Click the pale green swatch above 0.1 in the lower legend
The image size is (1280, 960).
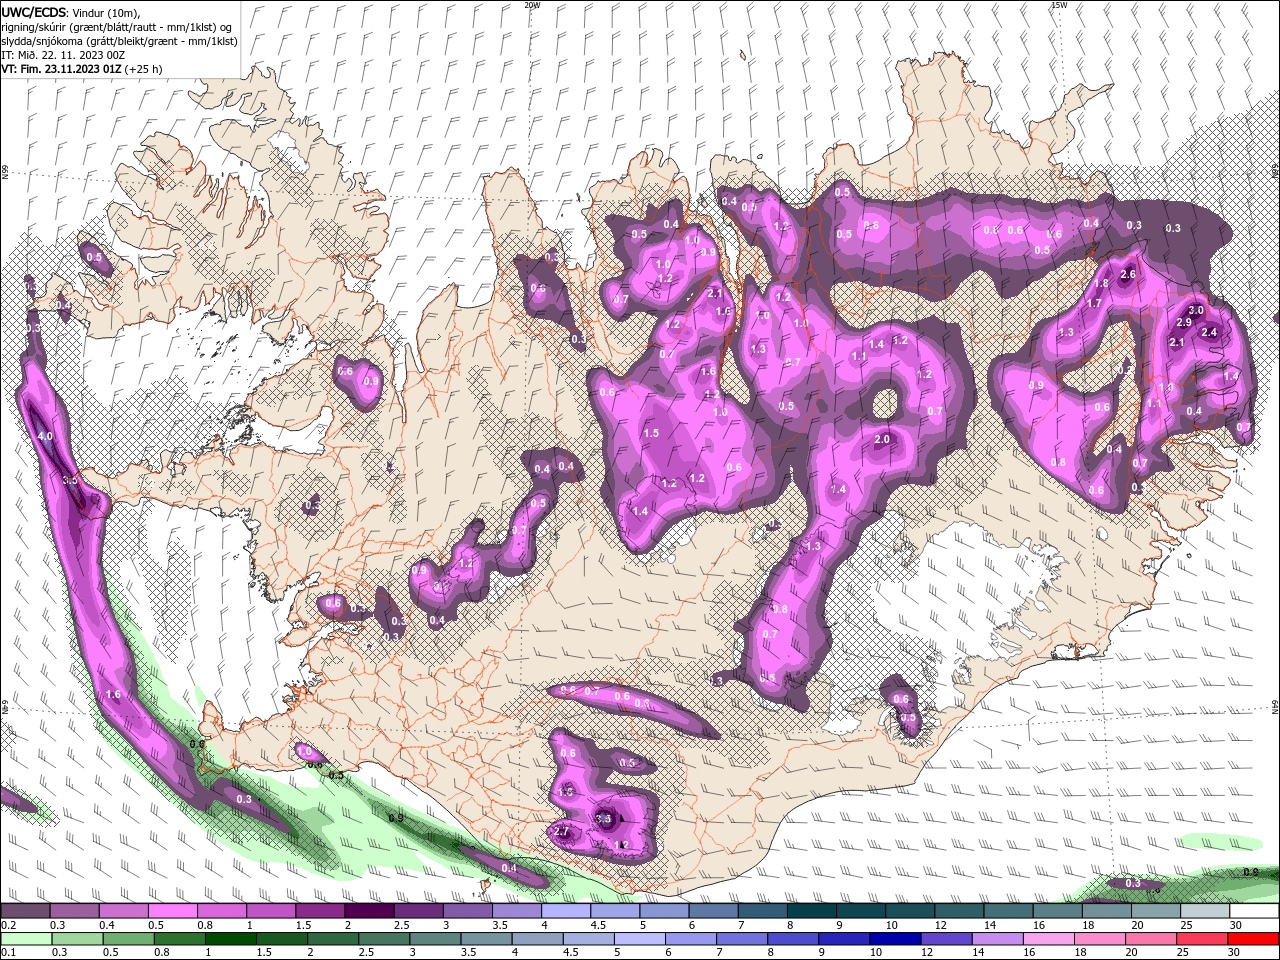click(x=25, y=939)
